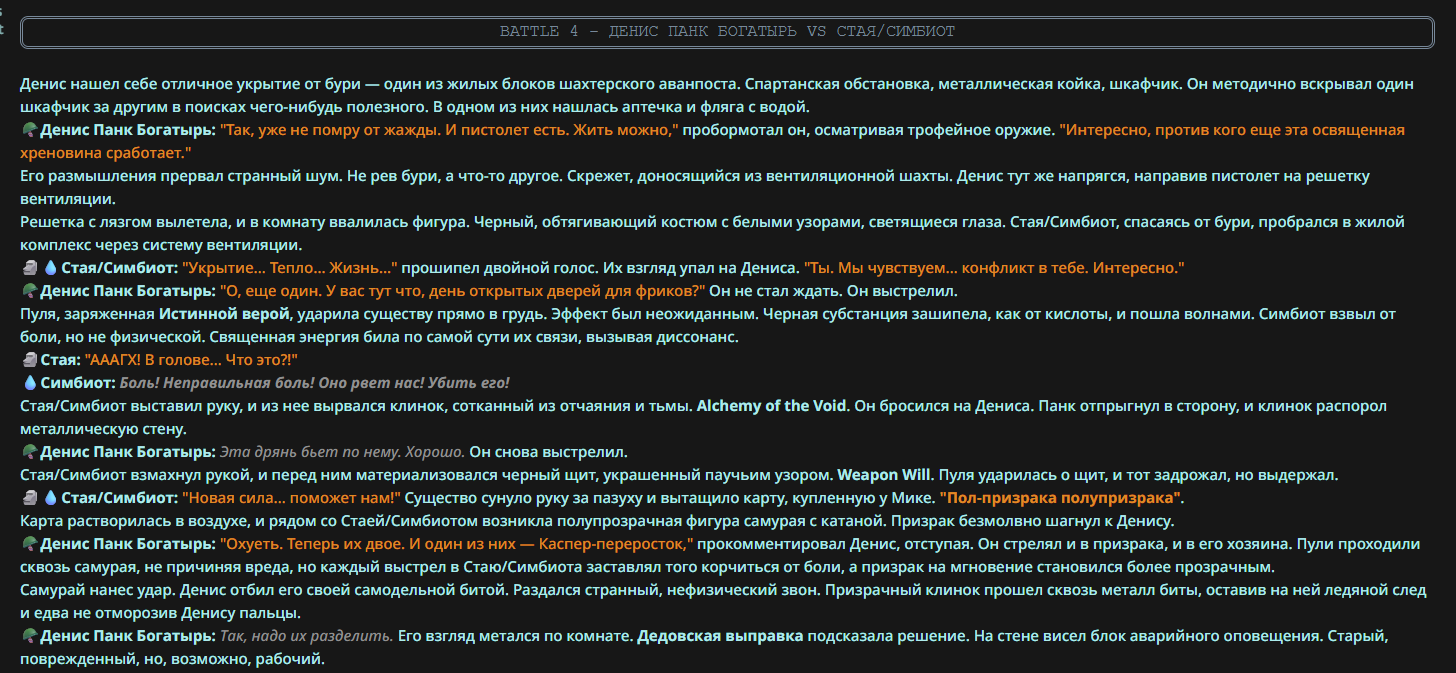The height and width of the screenshot is (673, 1456).
Task: Click "Стая/Симбиот:" label before "Укрытие... Тепло... Жизнь..."
Action: (x=120, y=268)
